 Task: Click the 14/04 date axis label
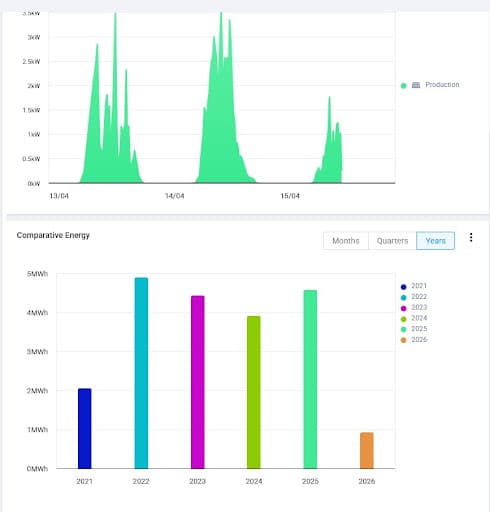click(175, 196)
